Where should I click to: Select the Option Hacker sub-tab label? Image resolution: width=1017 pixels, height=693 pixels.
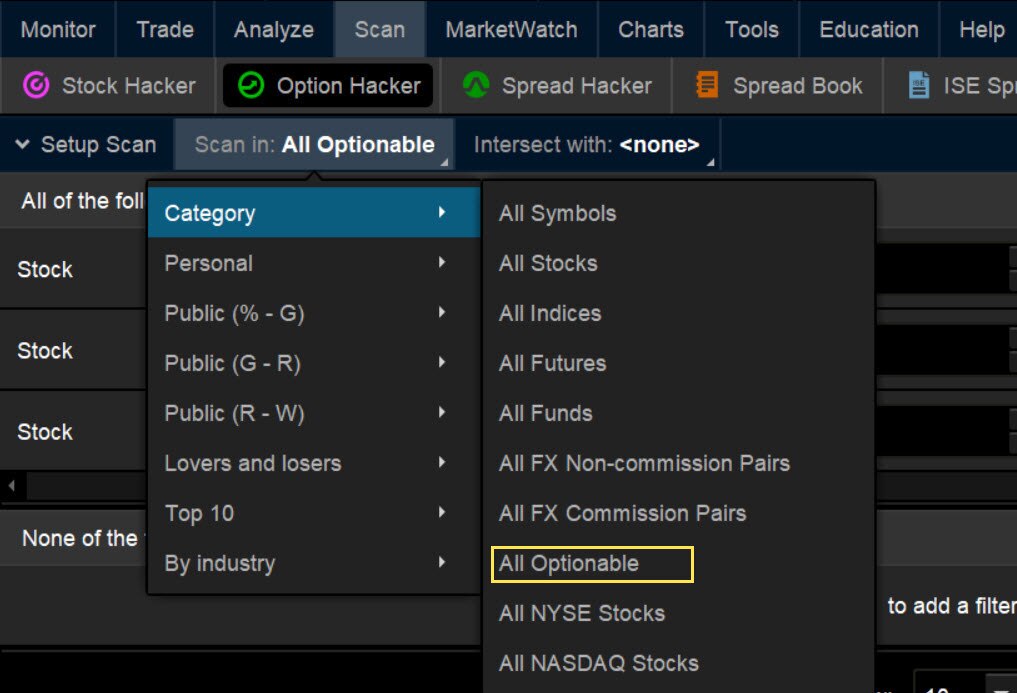[x=348, y=86]
